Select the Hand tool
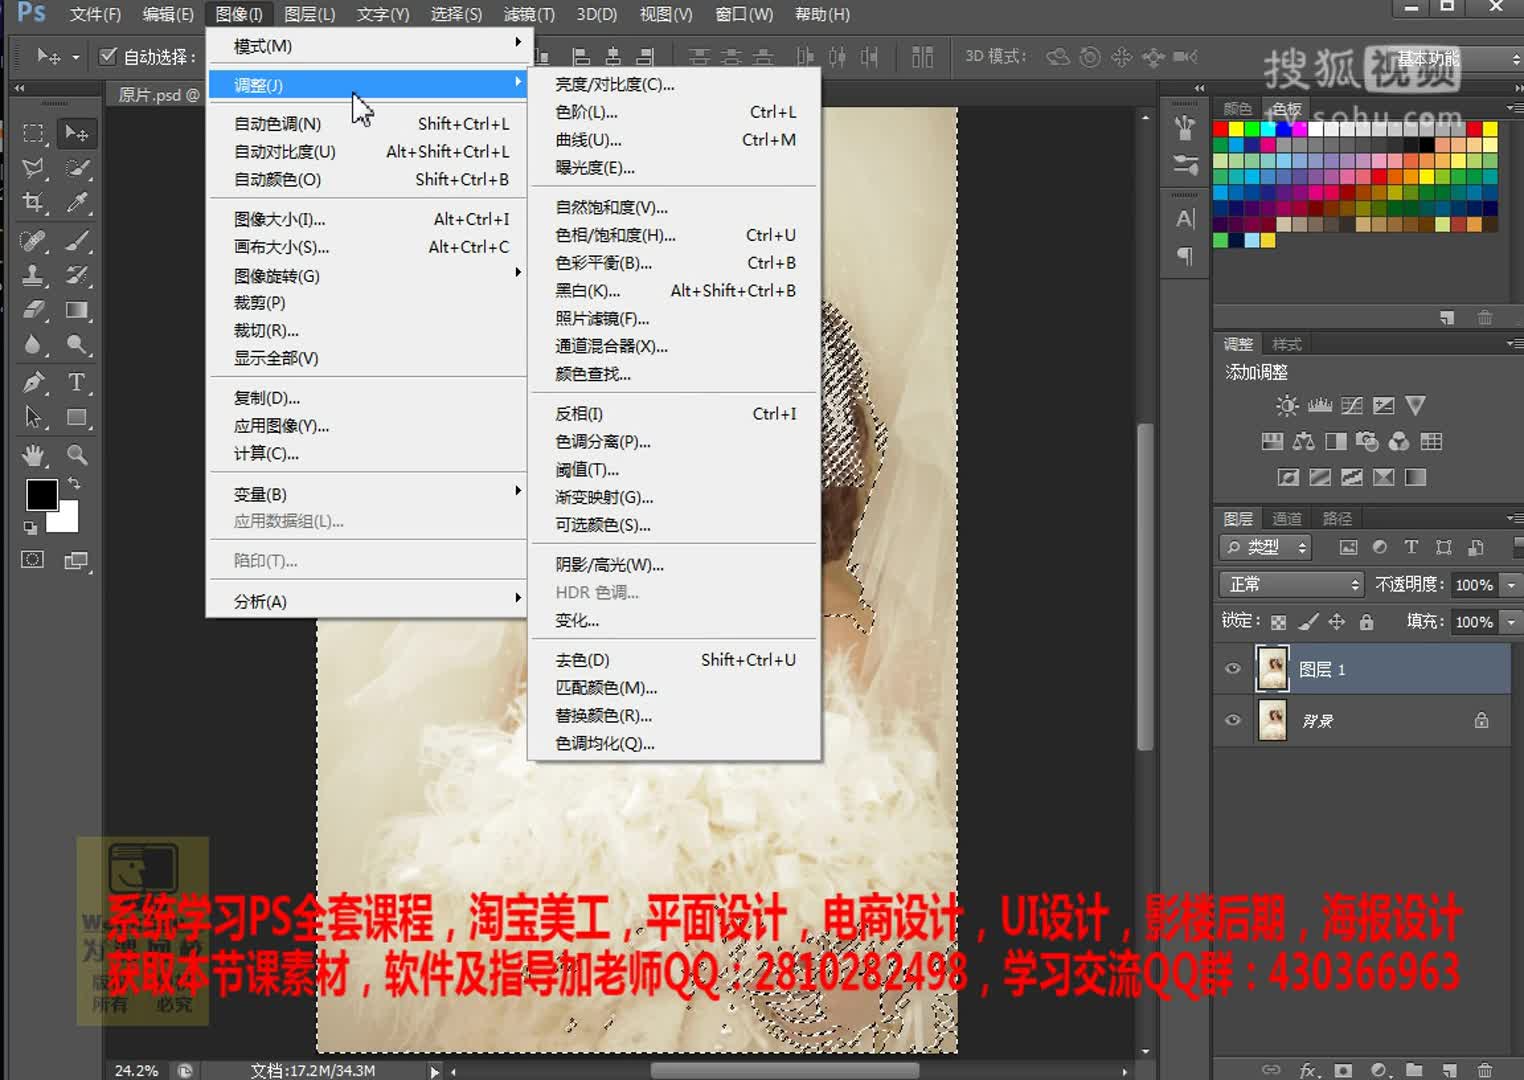This screenshot has height=1080, width=1524. 34,455
